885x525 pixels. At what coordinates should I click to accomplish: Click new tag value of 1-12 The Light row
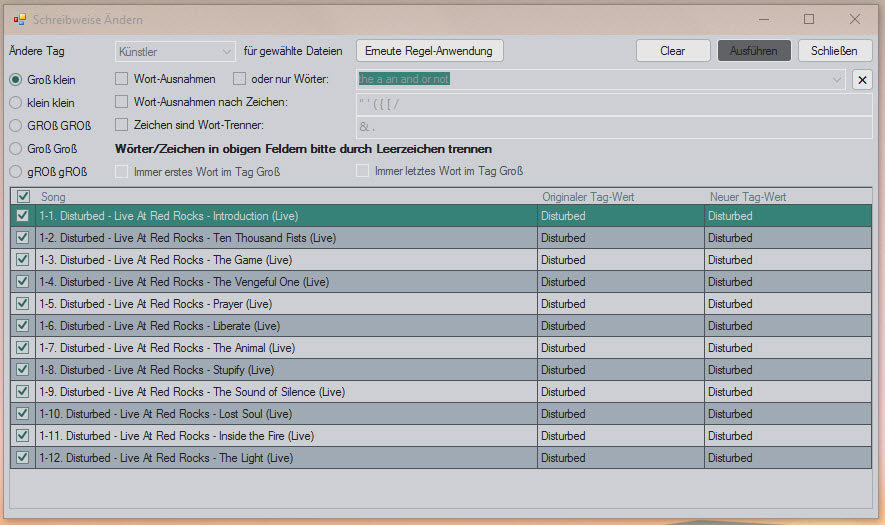(788, 458)
